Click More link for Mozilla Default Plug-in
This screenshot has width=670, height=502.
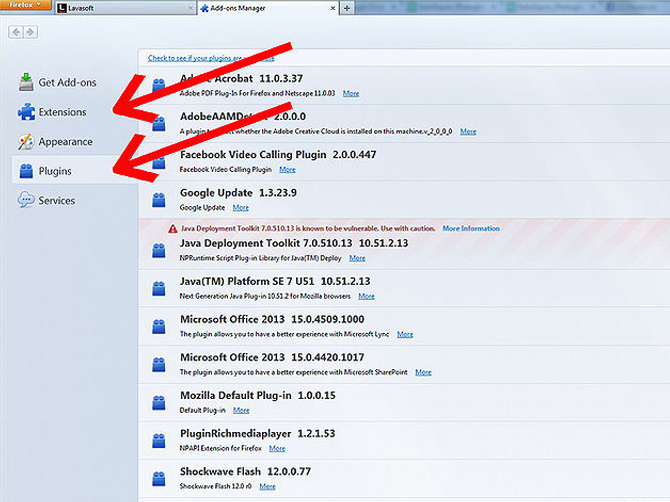241,410
